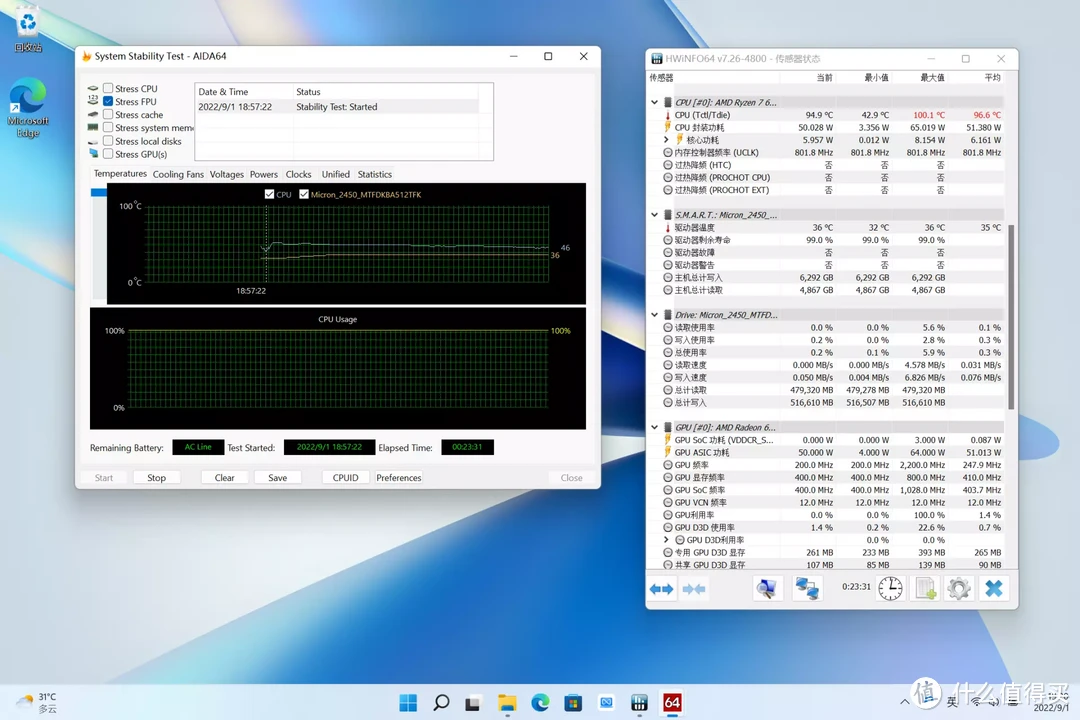Enable Stress cache checkbox

(108, 114)
